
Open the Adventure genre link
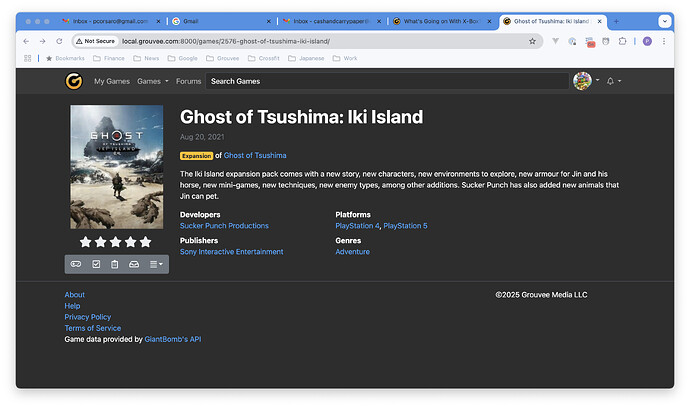coord(352,252)
